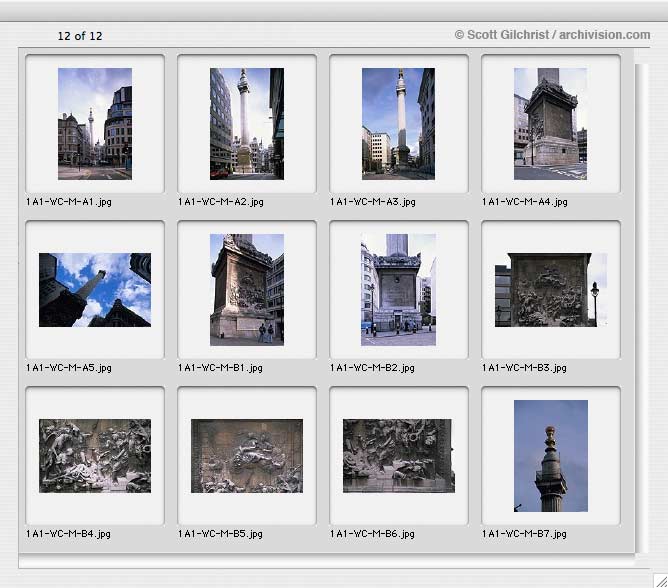This screenshot has width=668, height=588.
Task: Pick thumbnail 1A1-WC-M-B1.jpg base corner
Action: [x=247, y=290]
